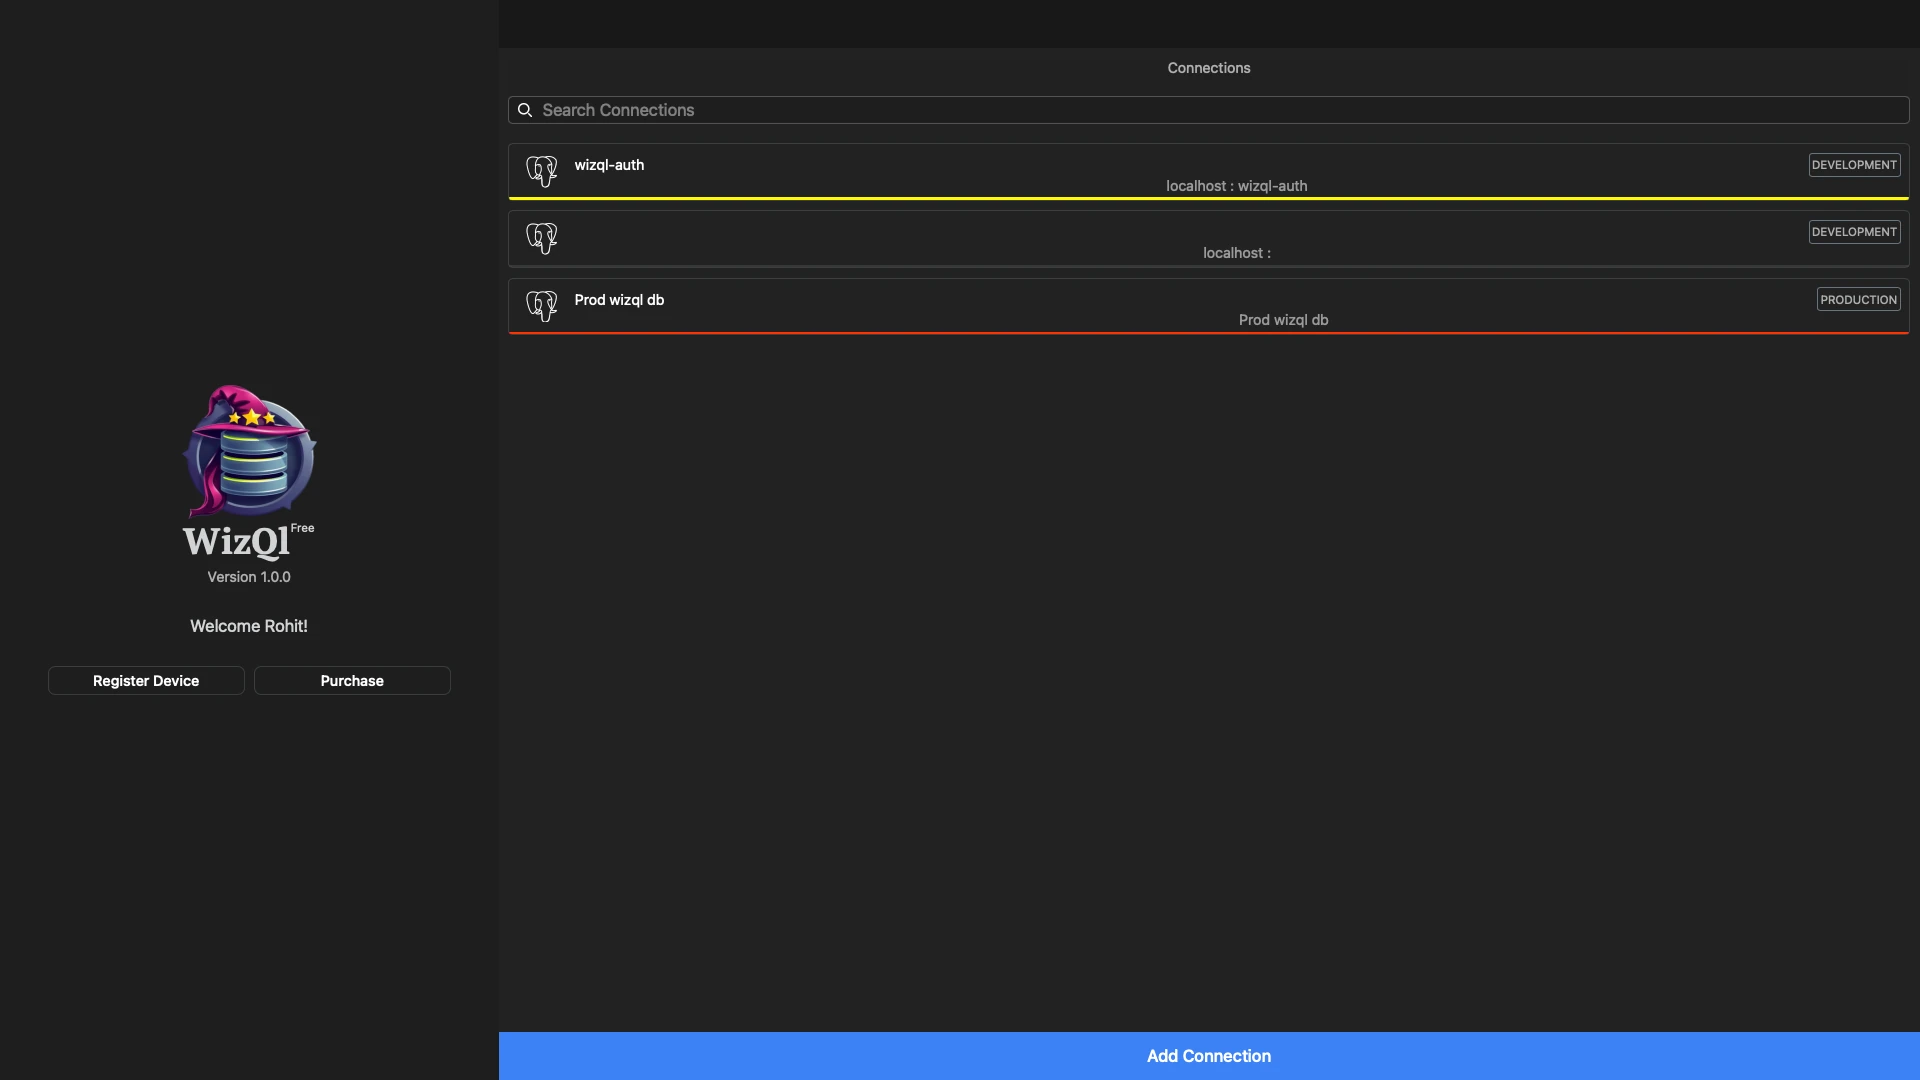Open the wizql-auth connection name

pos(609,165)
